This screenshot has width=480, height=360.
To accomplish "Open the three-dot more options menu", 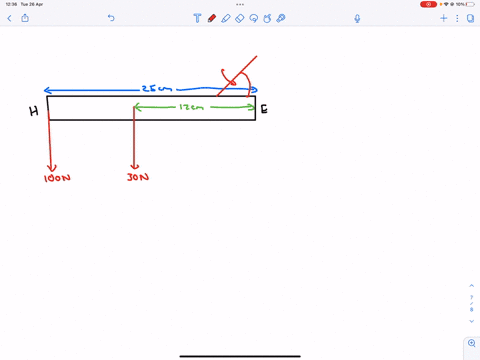I will [457, 18].
